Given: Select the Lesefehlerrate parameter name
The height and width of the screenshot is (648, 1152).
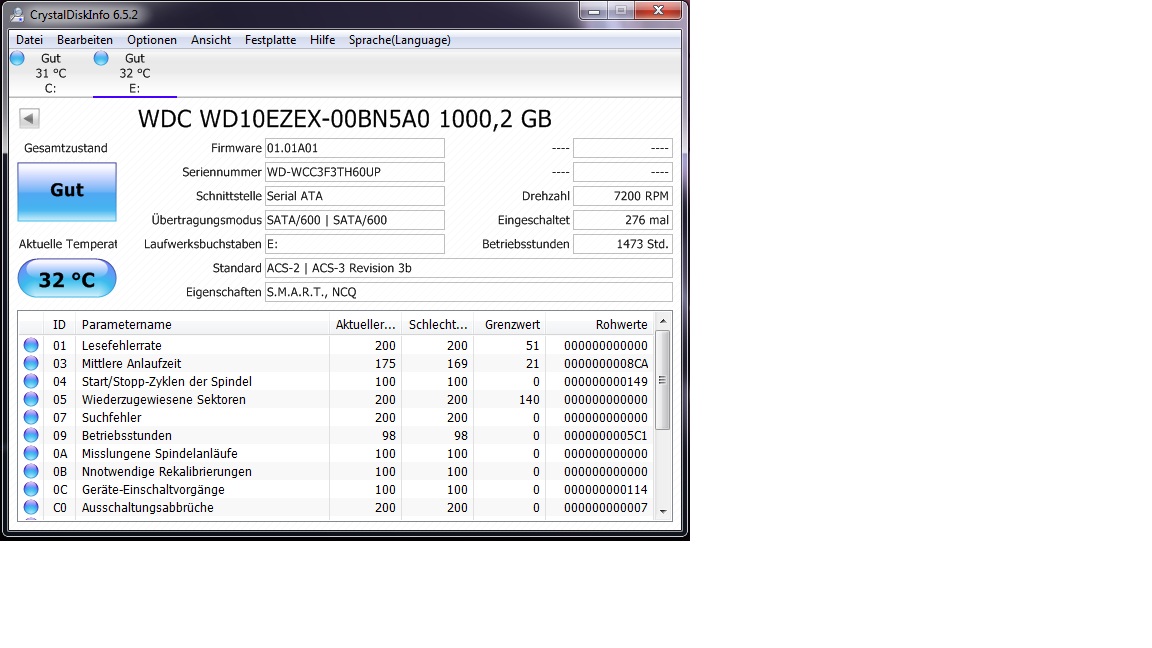Looking at the screenshot, I should click(121, 345).
